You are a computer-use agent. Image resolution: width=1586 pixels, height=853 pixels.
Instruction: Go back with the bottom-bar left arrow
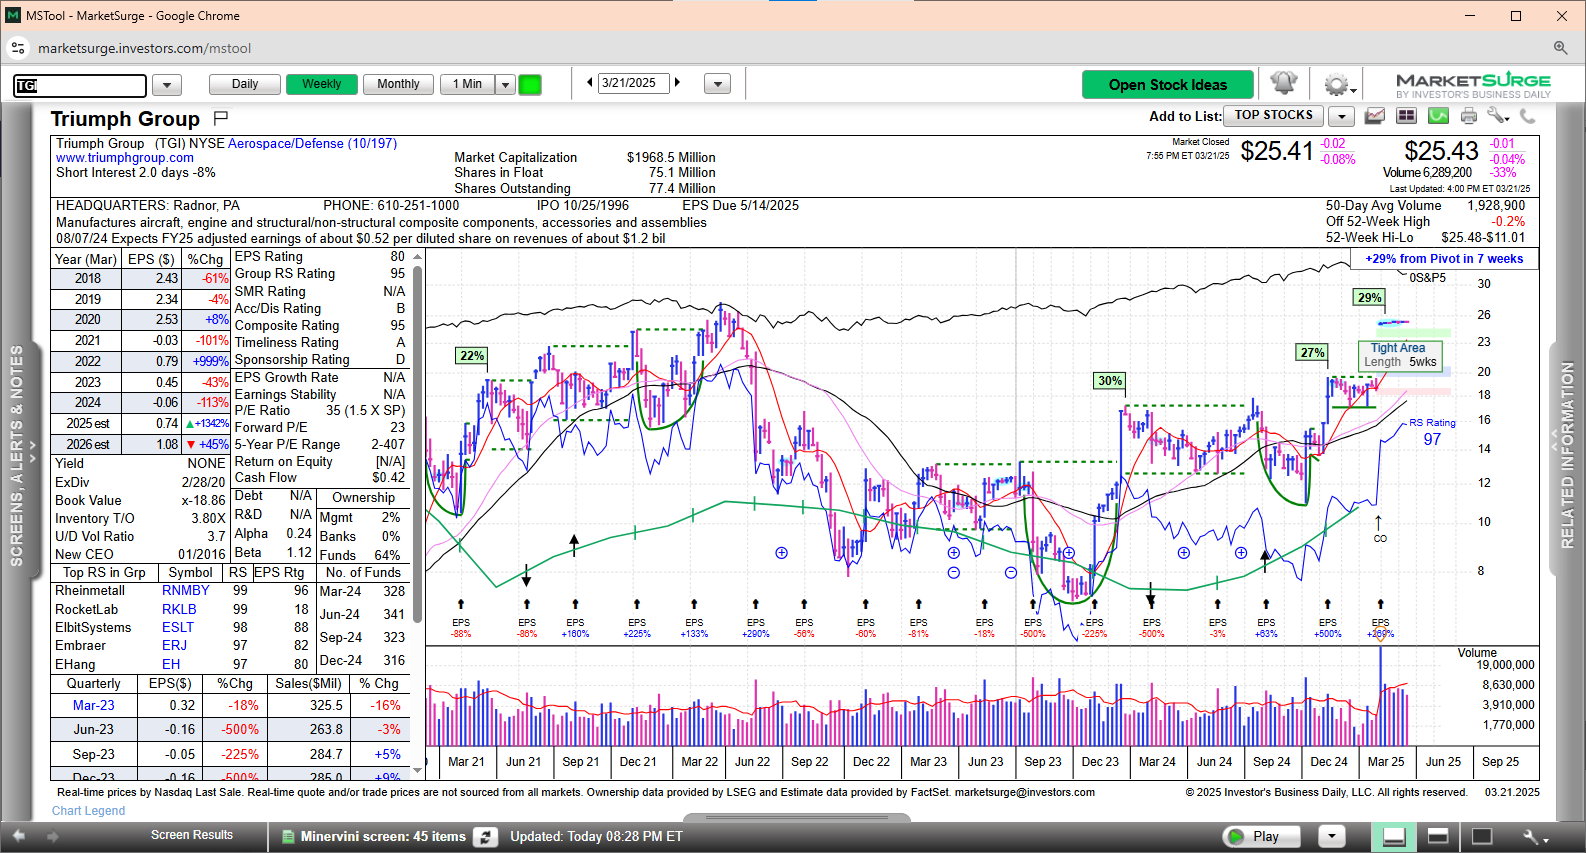[x=18, y=836]
